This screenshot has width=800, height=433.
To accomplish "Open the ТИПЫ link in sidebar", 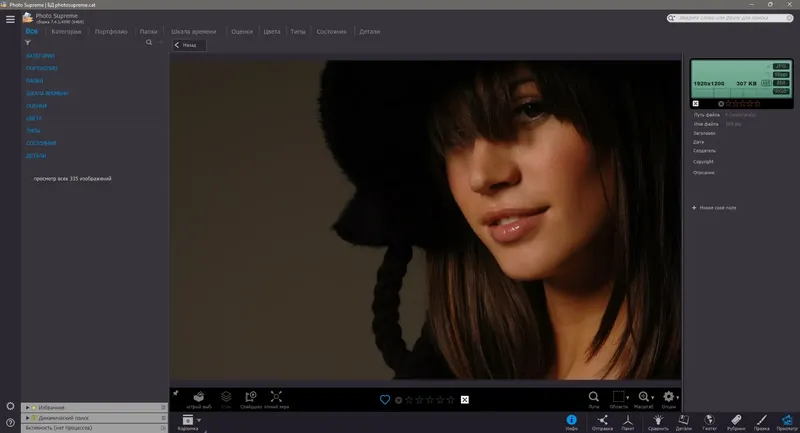I will point(33,131).
